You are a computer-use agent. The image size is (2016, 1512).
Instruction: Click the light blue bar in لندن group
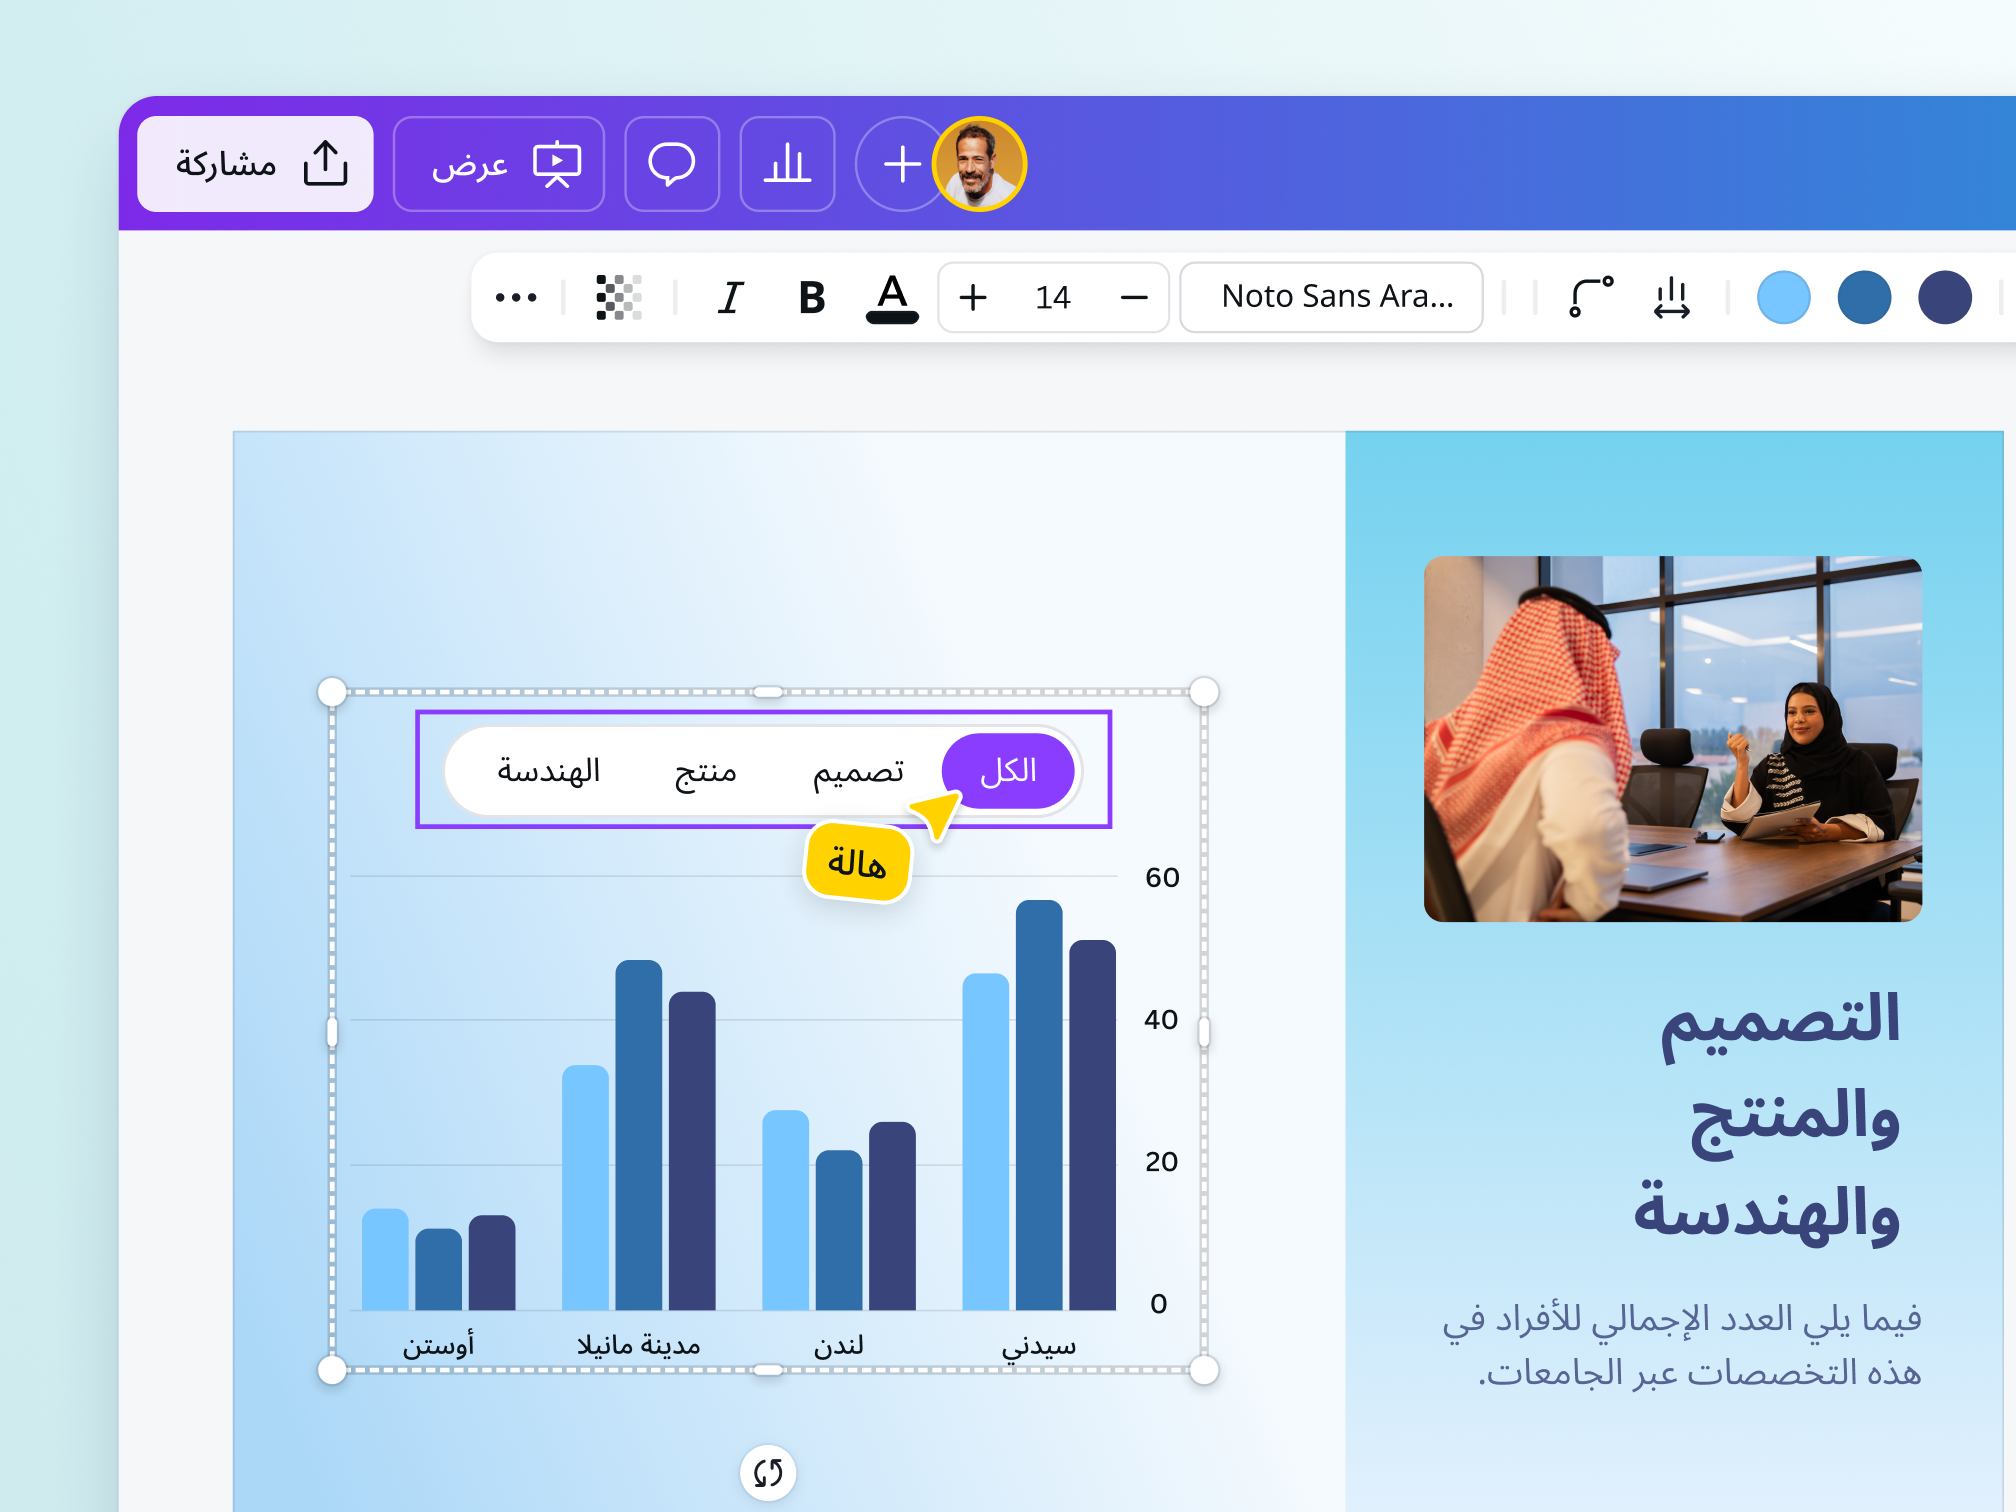tap(785, 1210)
